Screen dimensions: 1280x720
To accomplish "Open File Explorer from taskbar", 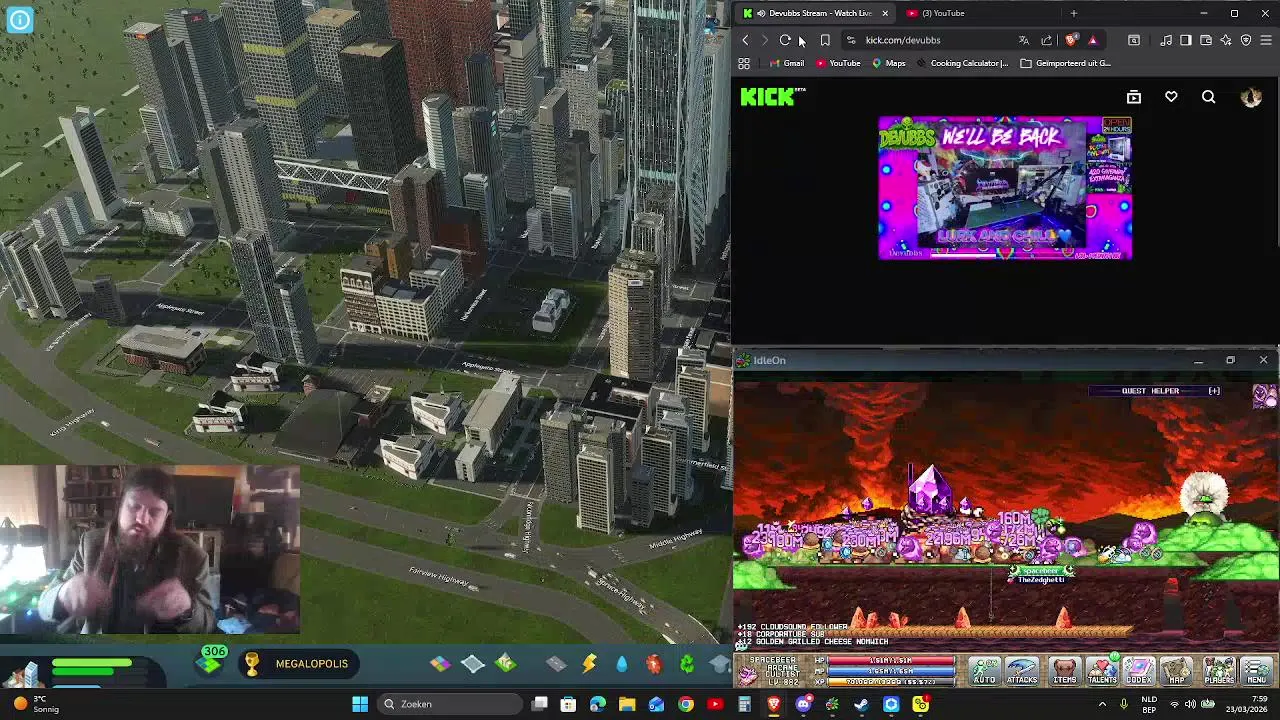I will pos(627,704).
